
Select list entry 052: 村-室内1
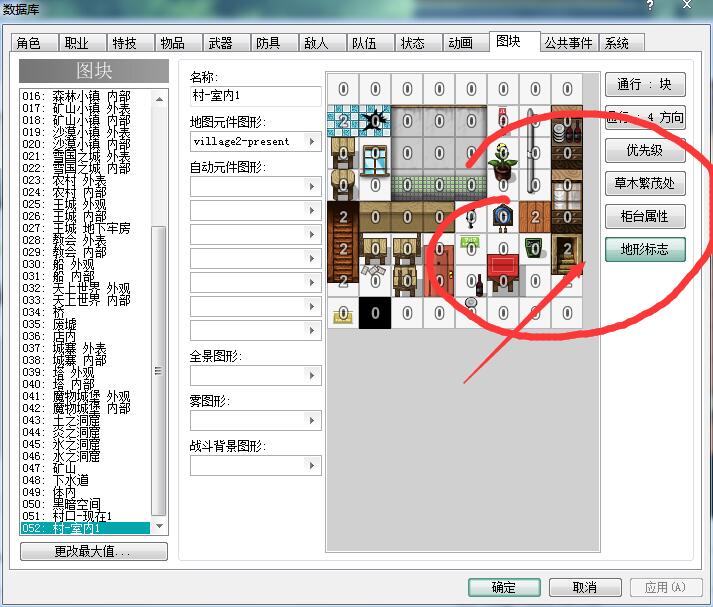click(85, 528)
